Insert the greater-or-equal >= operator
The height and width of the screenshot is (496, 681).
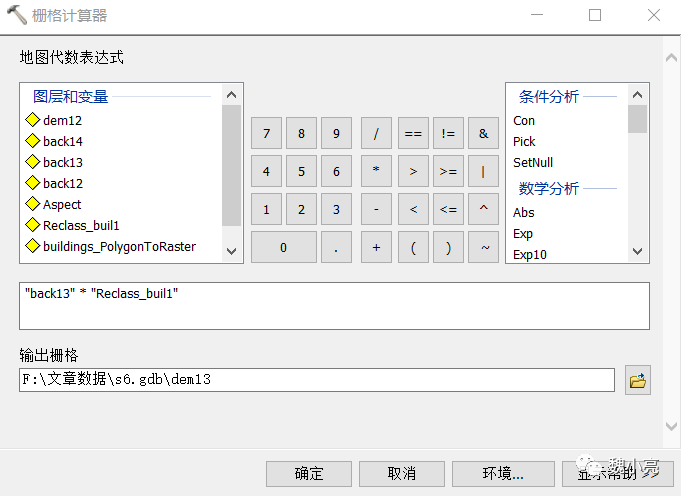(x=448, y=171)
